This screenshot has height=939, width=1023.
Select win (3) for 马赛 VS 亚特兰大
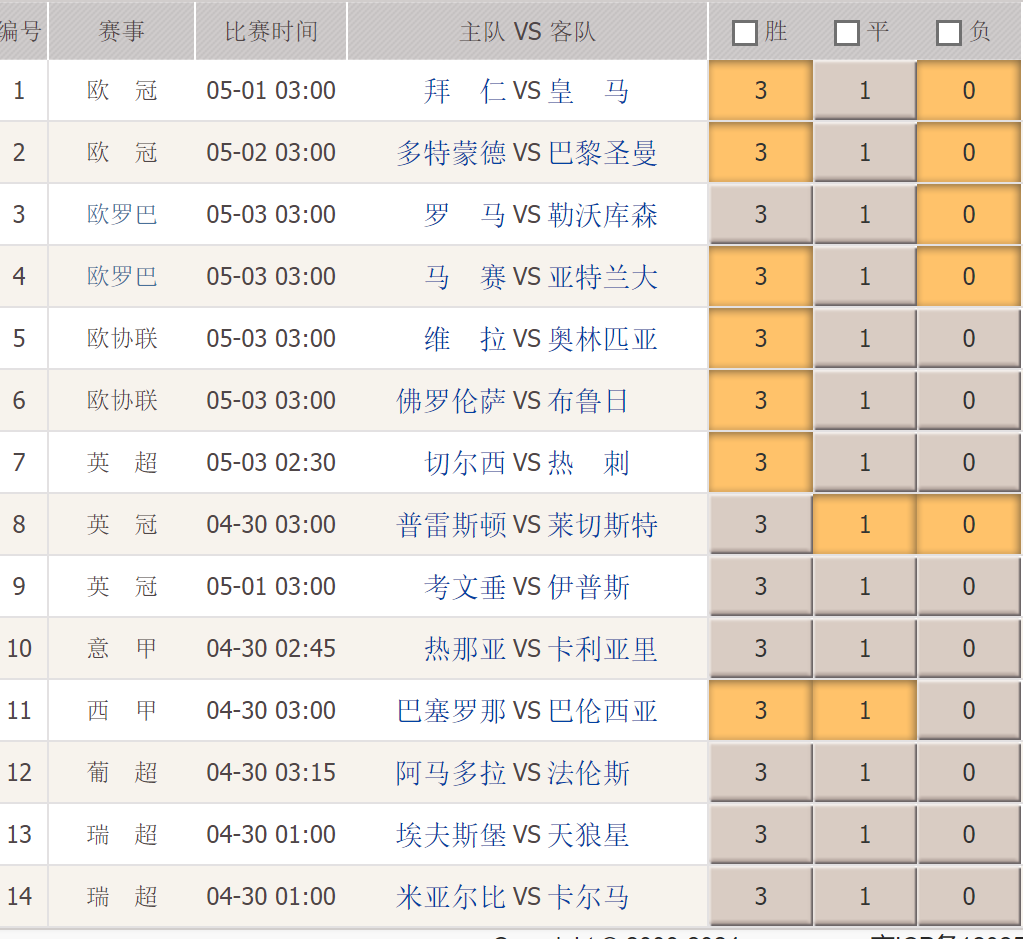coord(761,277)
